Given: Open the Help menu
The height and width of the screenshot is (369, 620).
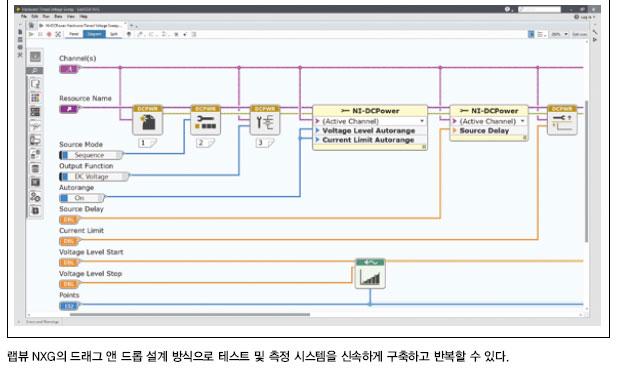Looking at the screenshot, I should (83, 17).
